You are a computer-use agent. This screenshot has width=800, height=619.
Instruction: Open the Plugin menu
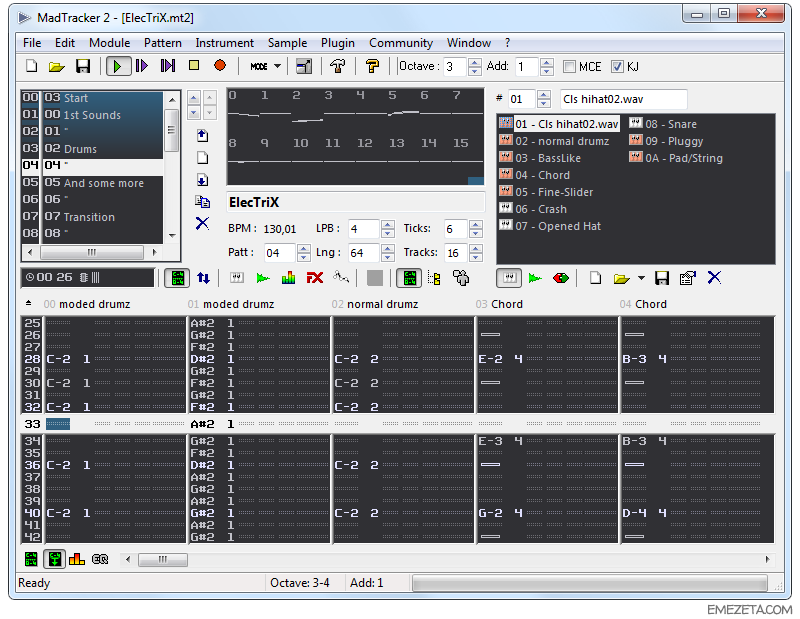(x=338, y=43)
